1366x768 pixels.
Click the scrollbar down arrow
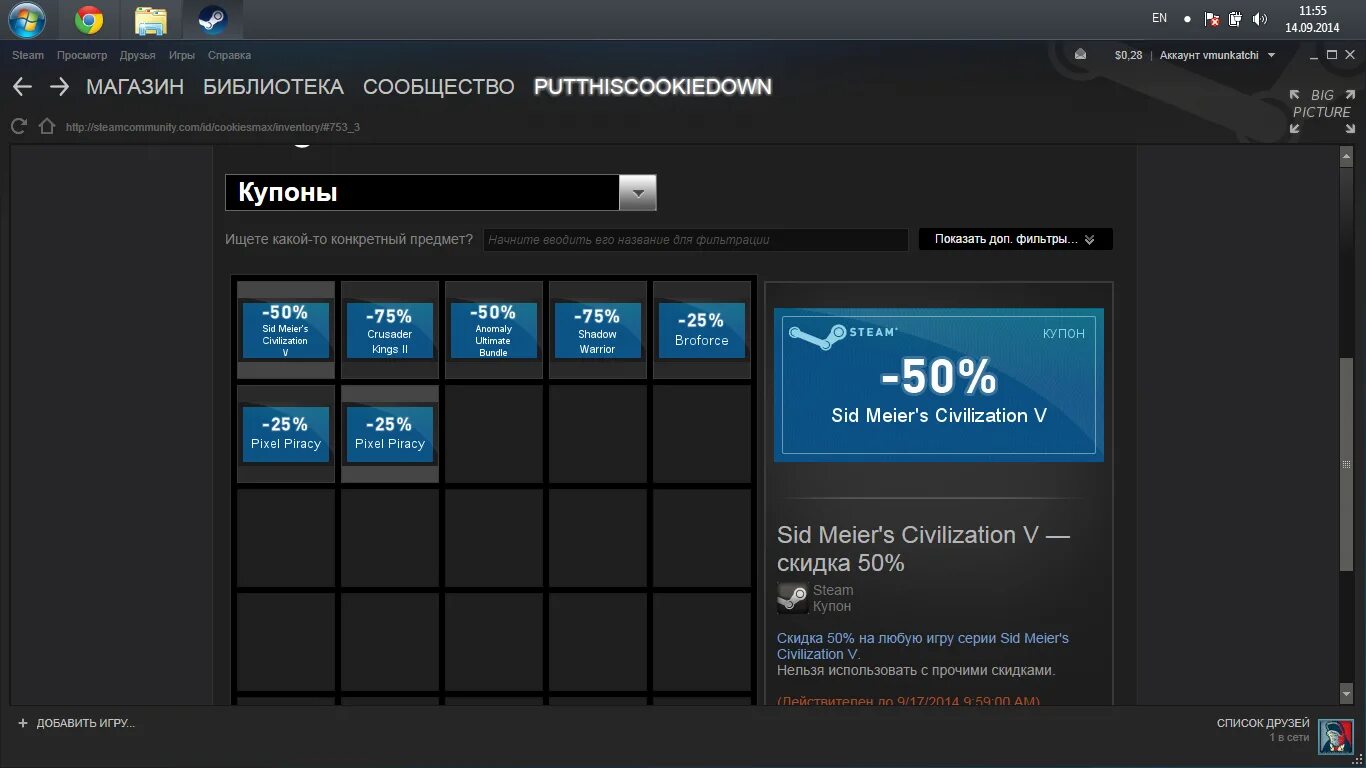click(x=1346, y=693)
